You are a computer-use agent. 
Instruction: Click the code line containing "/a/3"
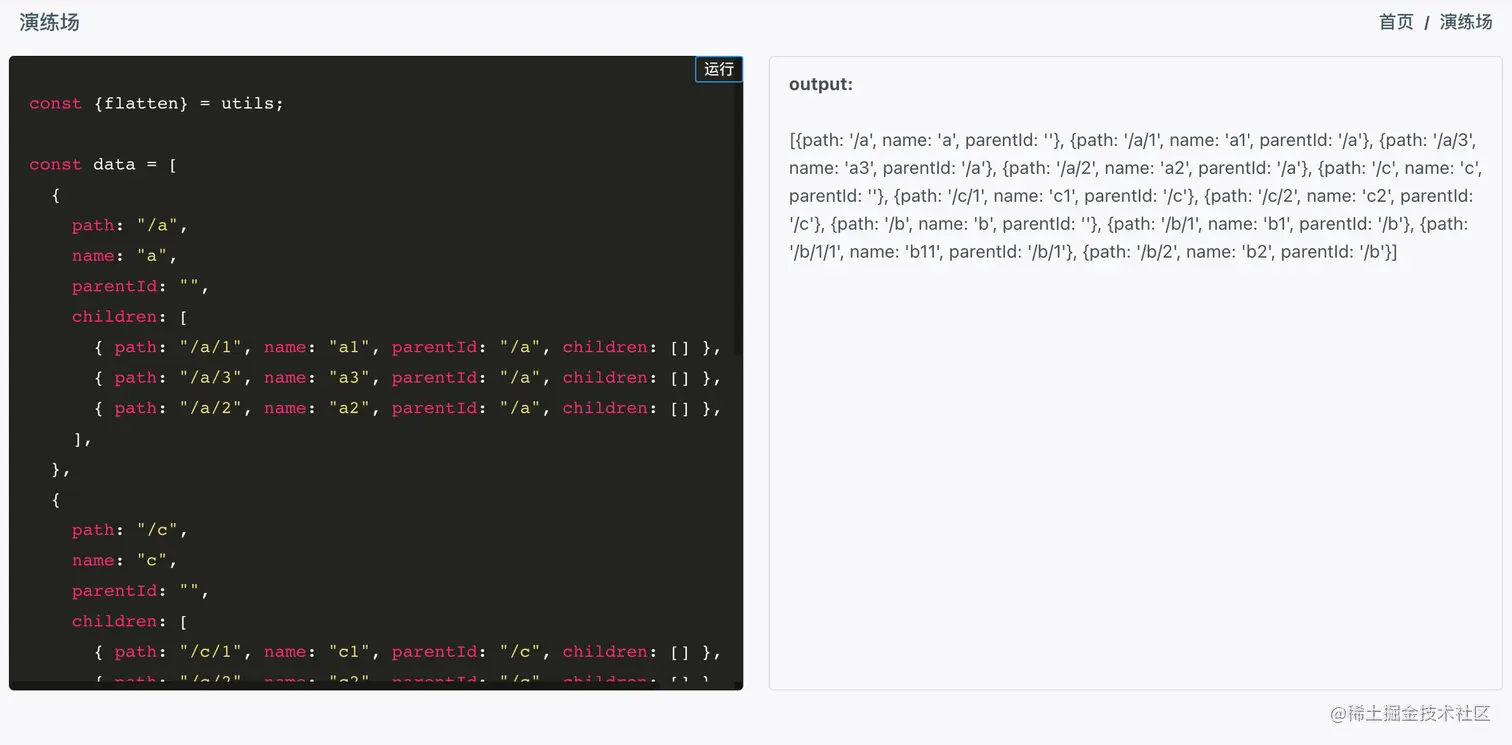click(407, 378)
